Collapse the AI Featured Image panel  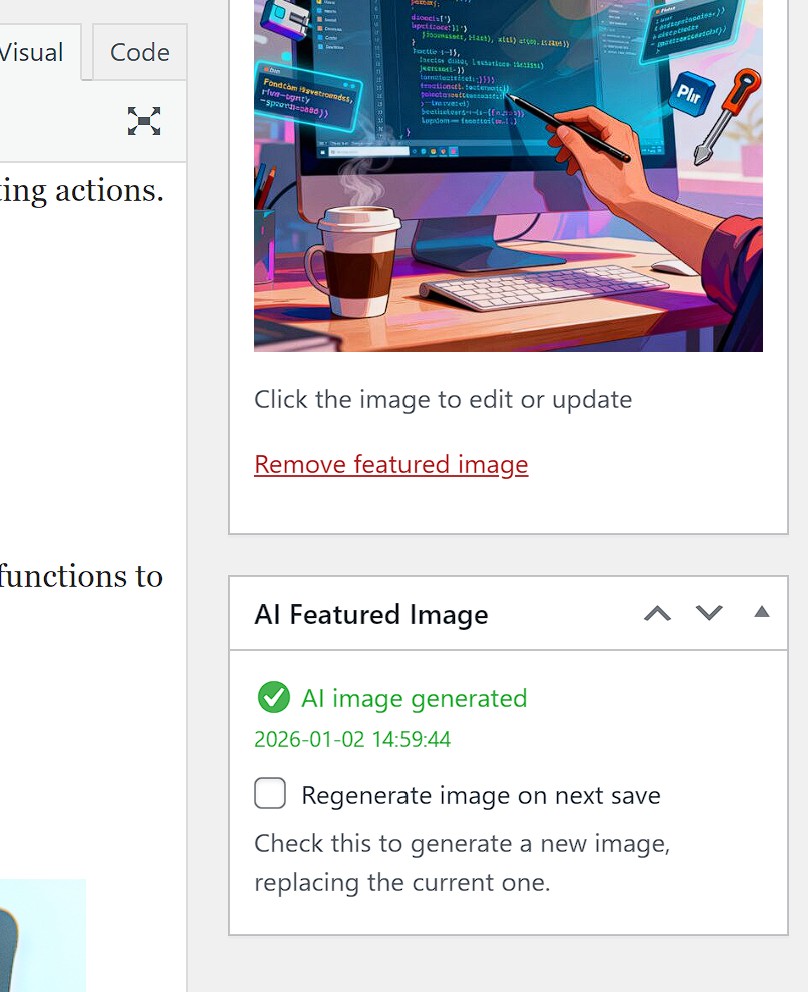pyautogui.click(x=761, y=613)
